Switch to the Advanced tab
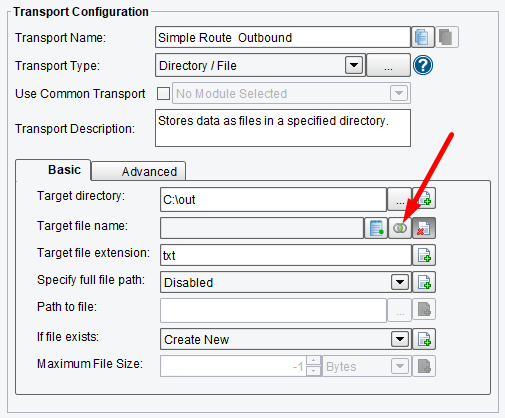 click(139, 171)
